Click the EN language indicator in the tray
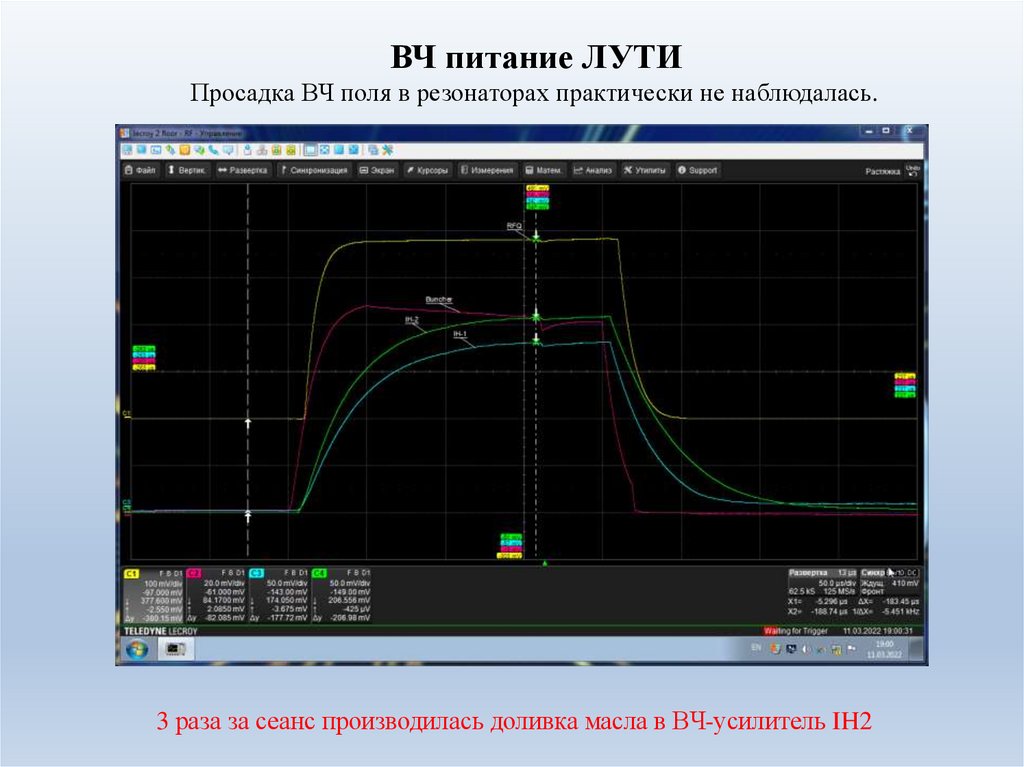The image size is (1024, 767). [756, 647]
